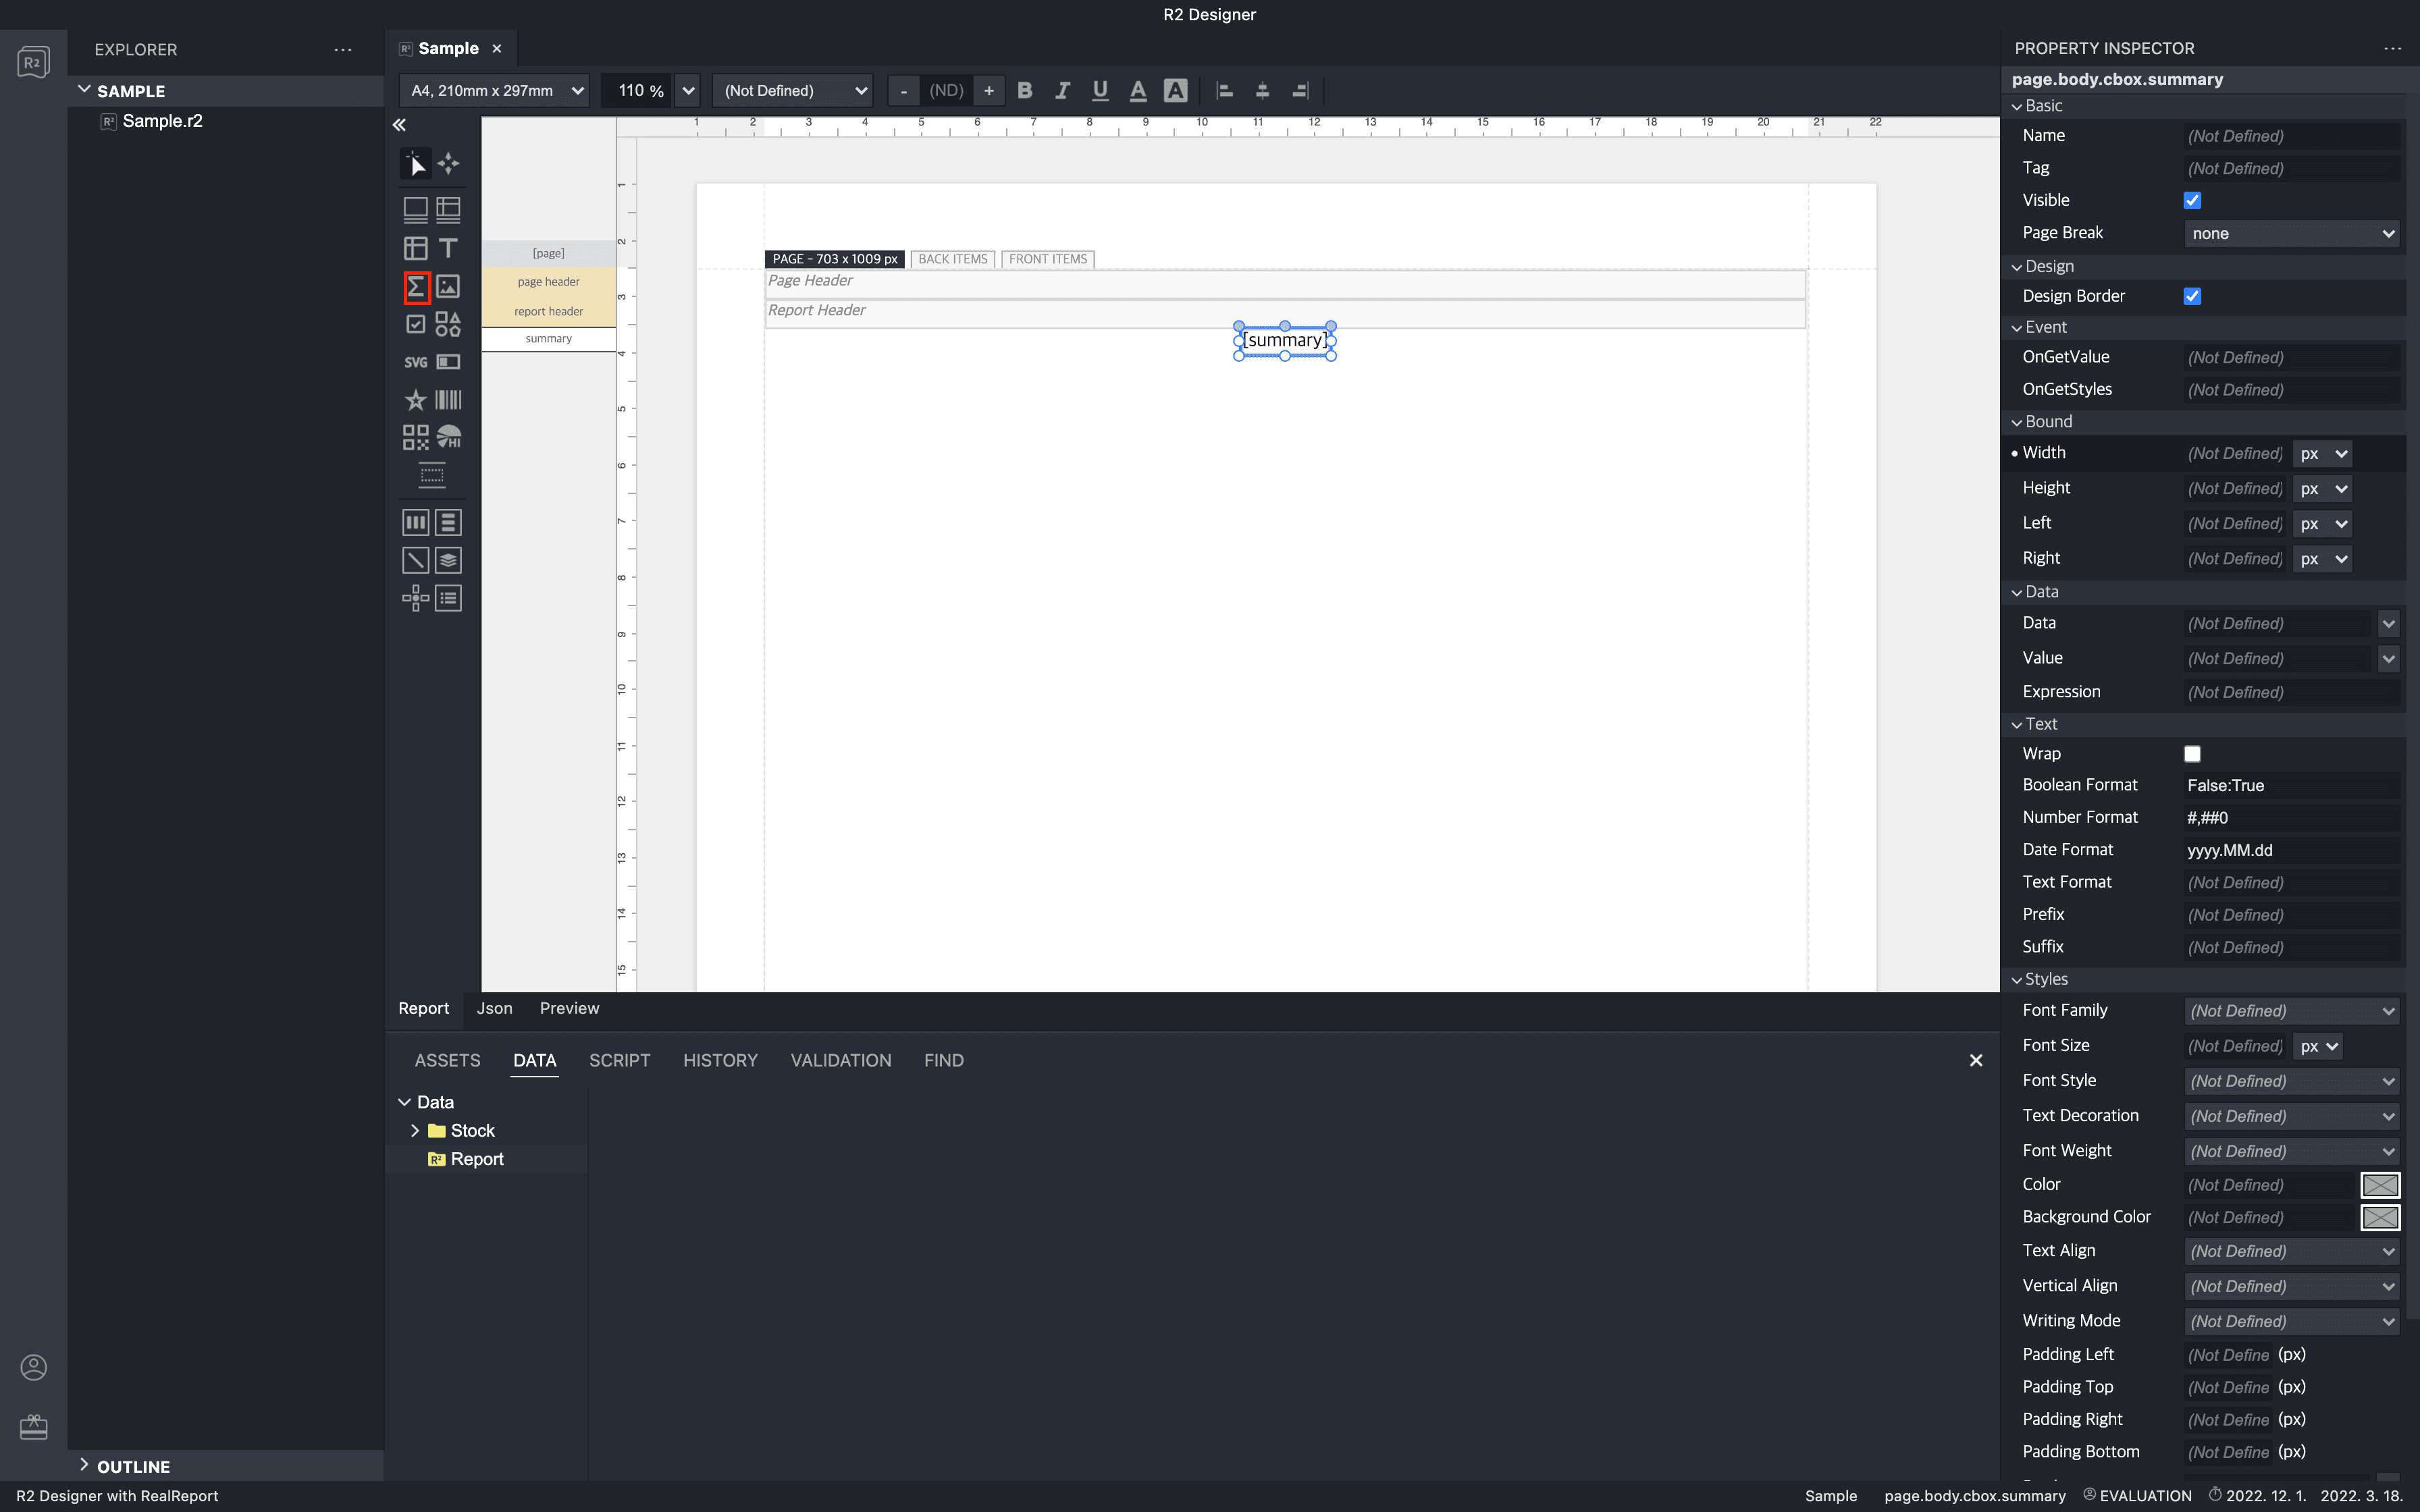Pick the Barcode item tool
The image size is (2420, 1512).
[448, 400]
